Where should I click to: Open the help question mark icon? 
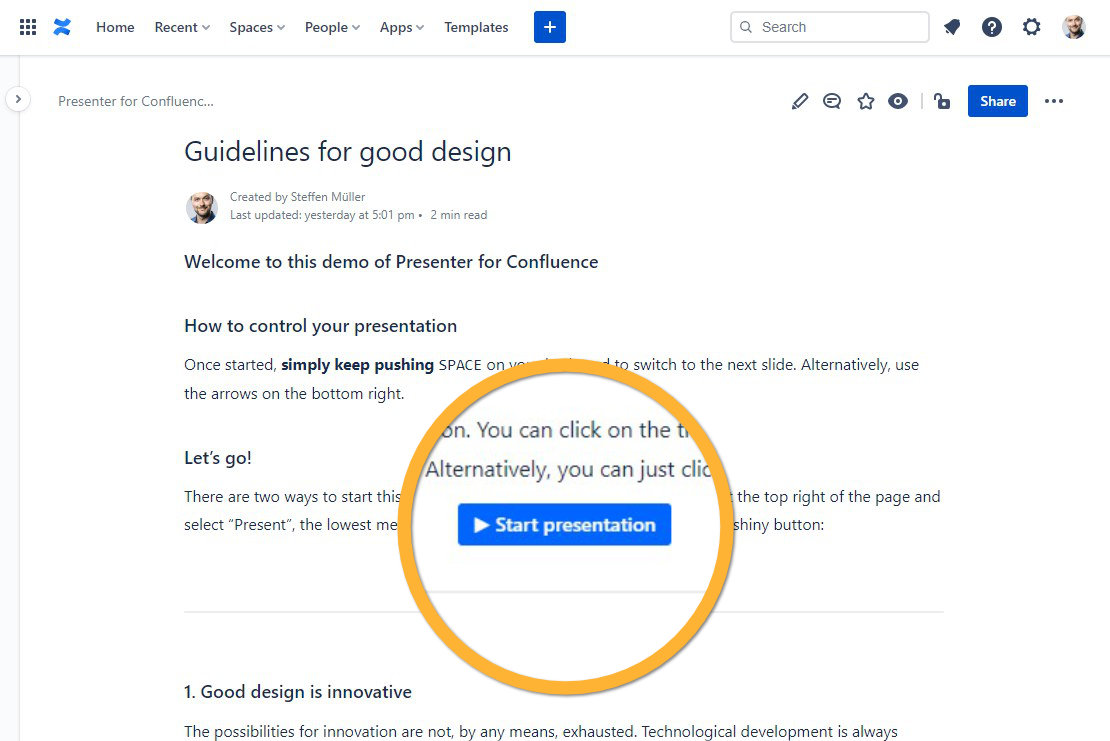click(991, 27)
